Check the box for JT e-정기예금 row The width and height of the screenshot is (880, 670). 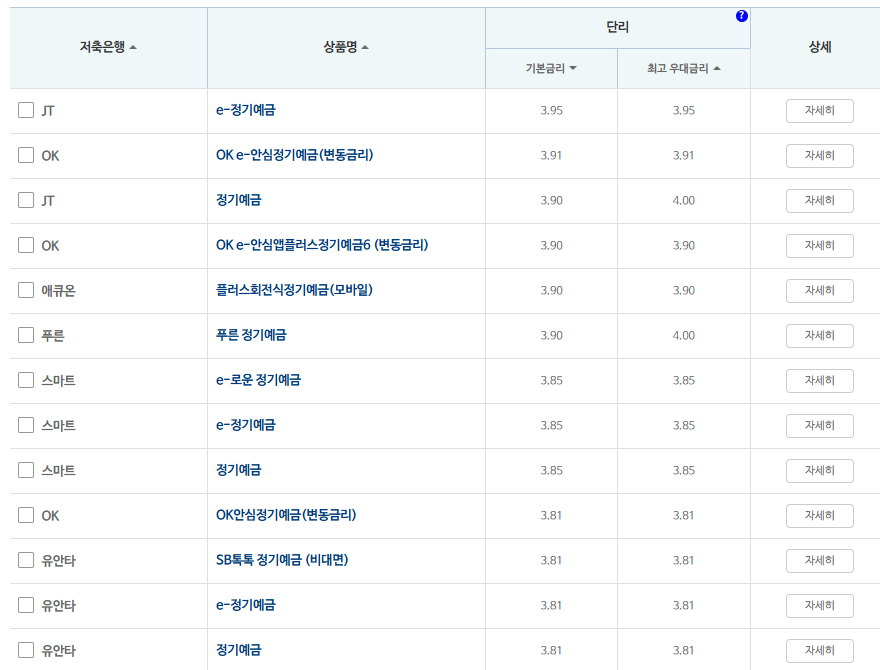pos(26,110)
